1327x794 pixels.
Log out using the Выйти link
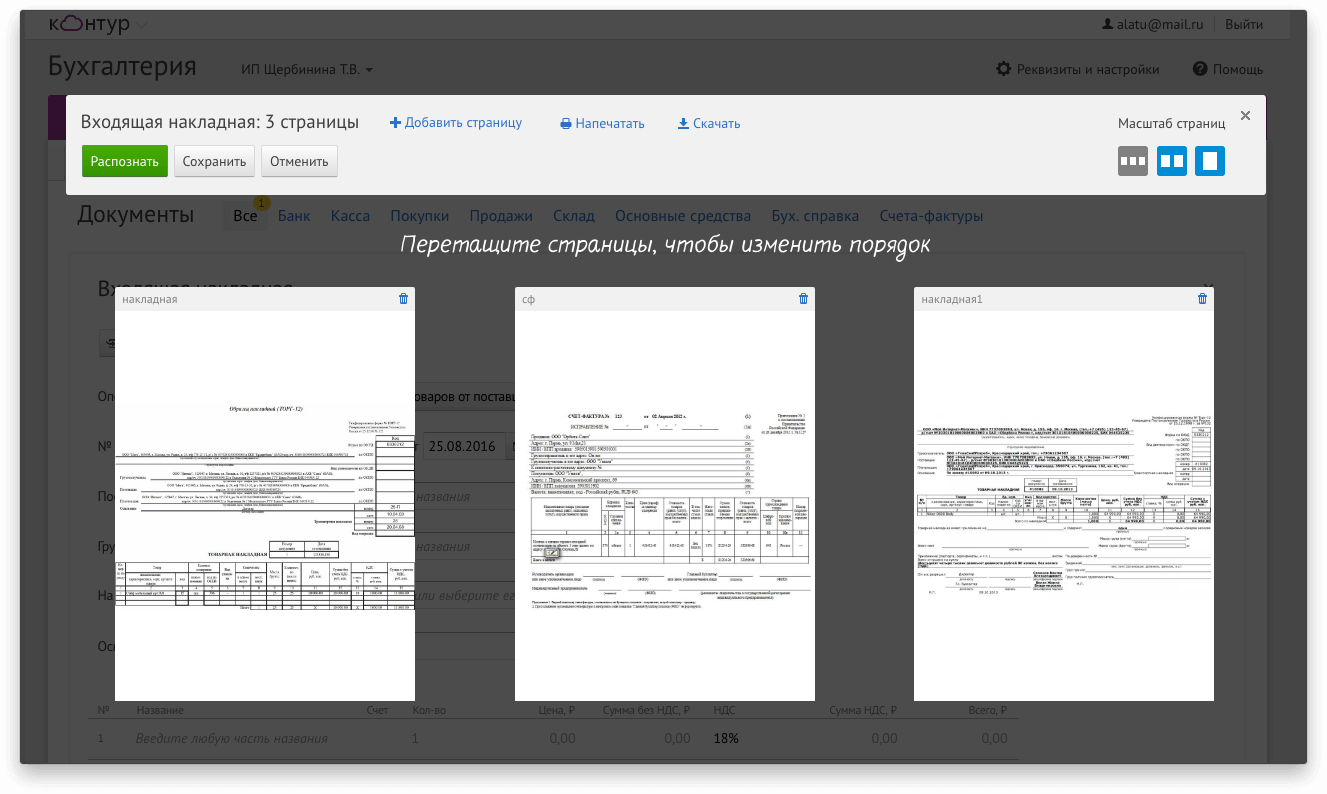tap(1244, 24)
